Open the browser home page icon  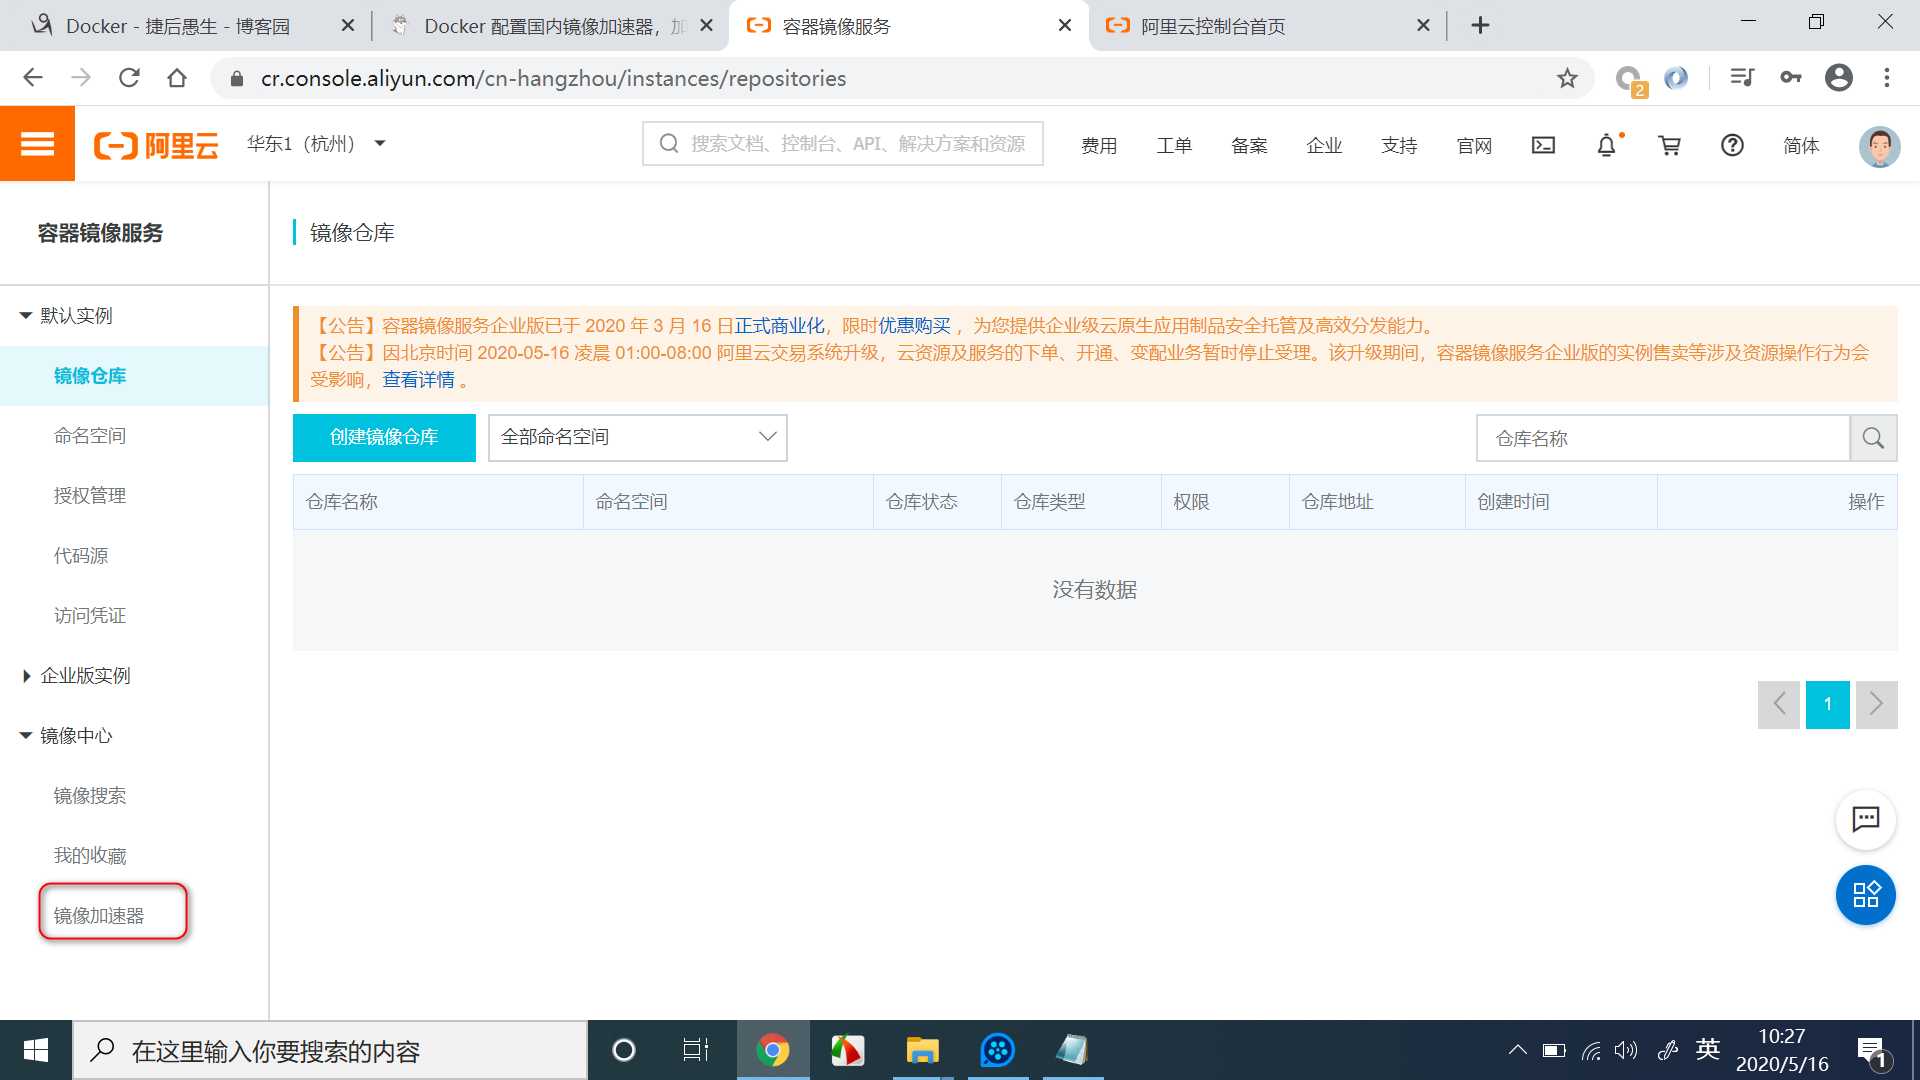177,78
